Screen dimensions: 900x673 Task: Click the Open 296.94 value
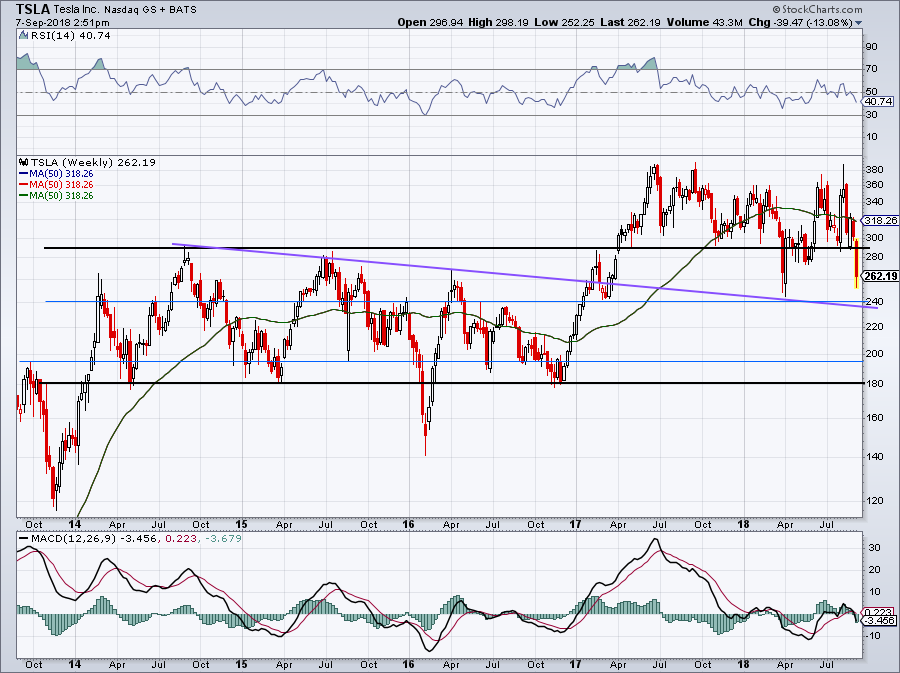point(431,22)
